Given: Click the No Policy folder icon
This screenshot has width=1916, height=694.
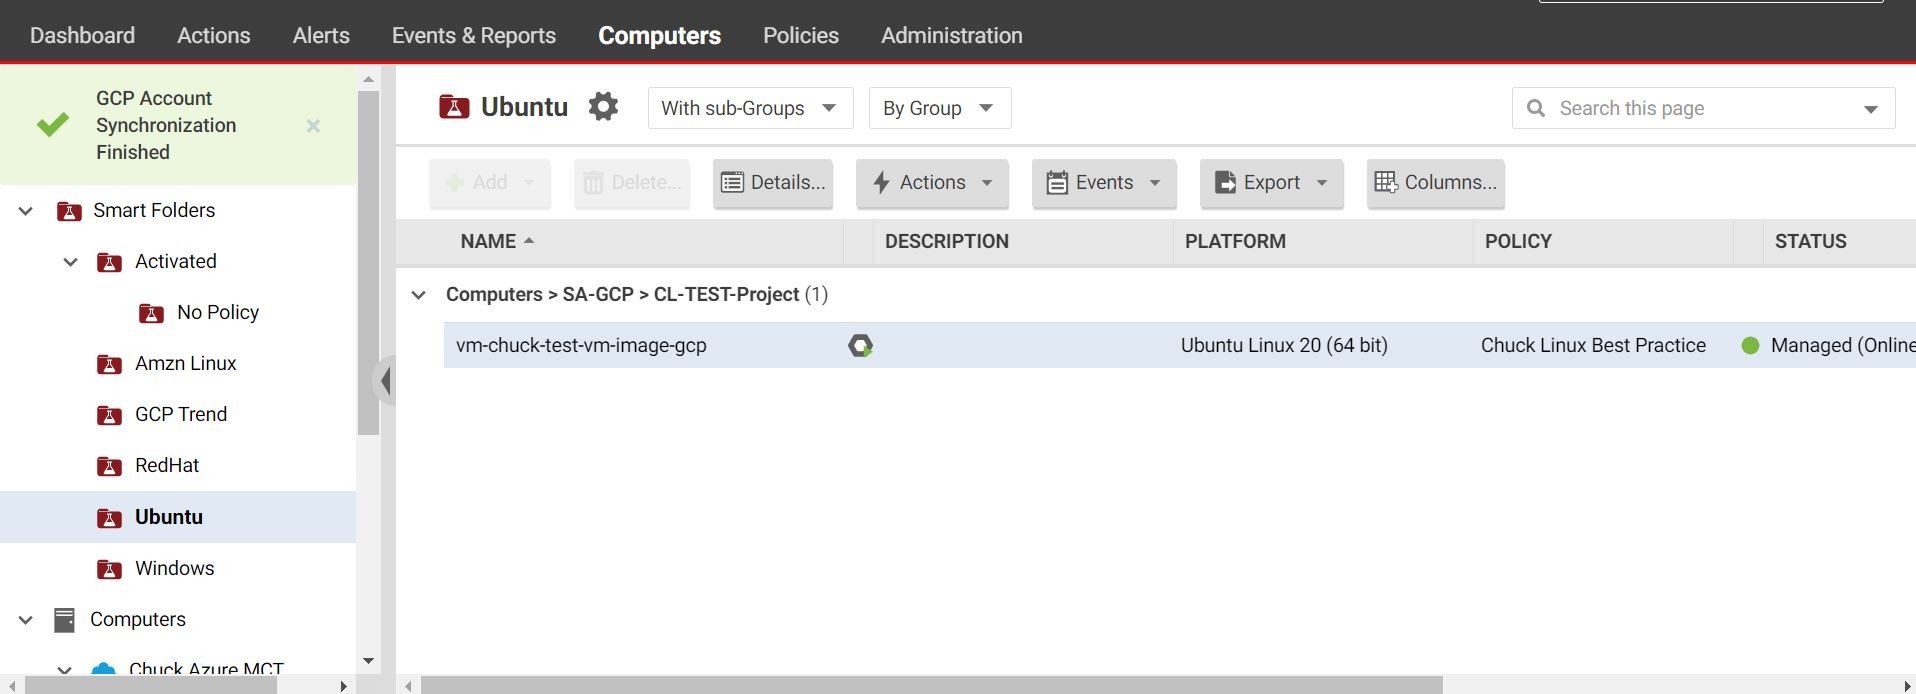Looking at the screenshot, I should pyautogui.click(x=151, y=313).
